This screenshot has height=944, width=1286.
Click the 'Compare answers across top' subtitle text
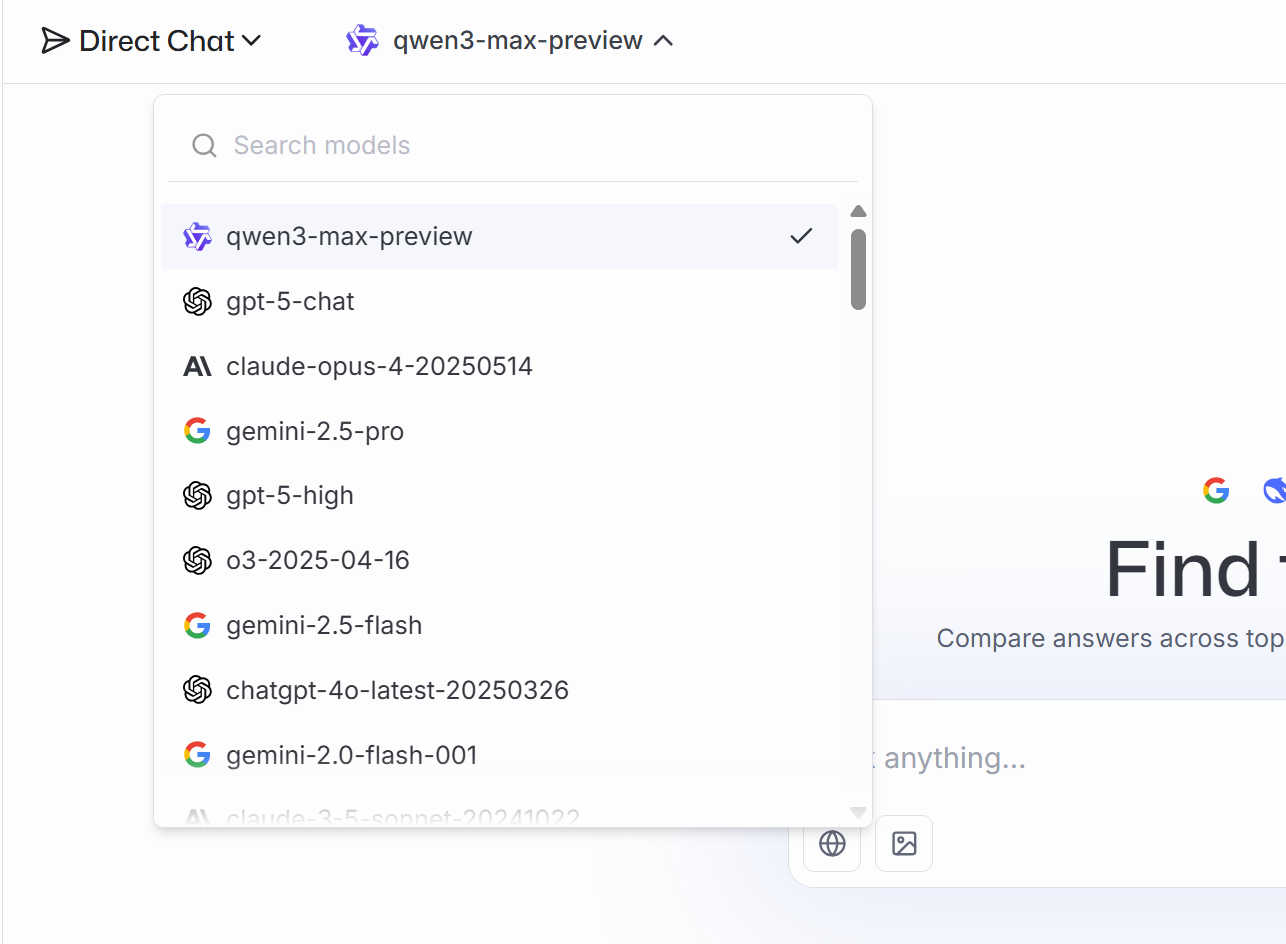[x=1110, y=638]
